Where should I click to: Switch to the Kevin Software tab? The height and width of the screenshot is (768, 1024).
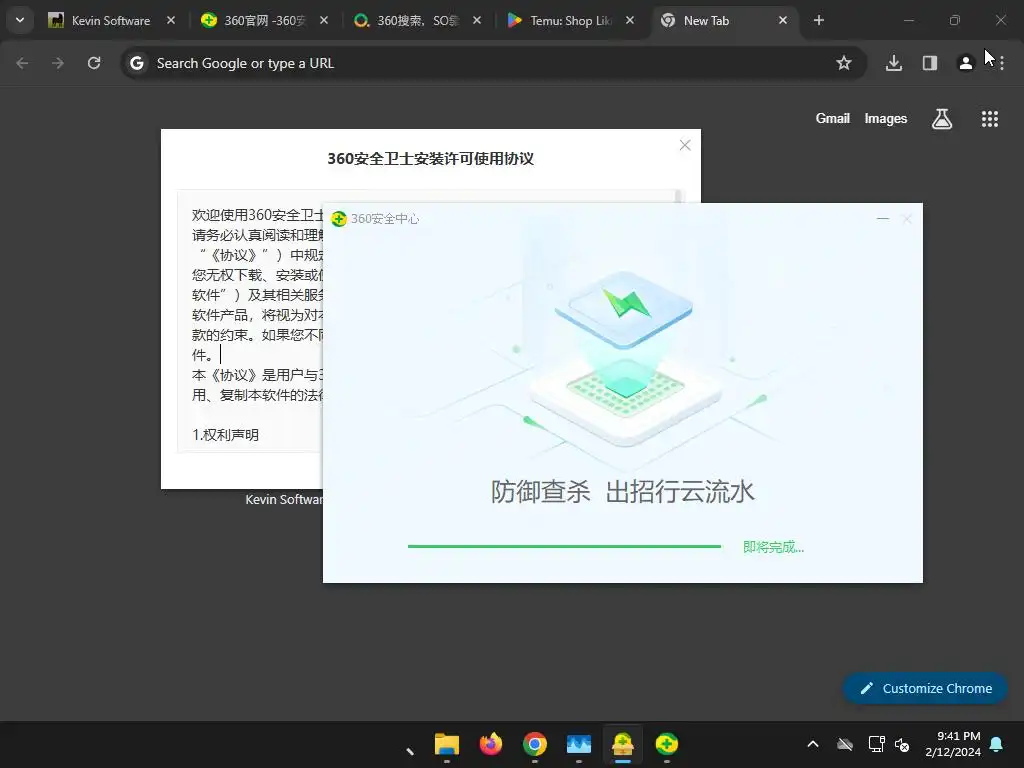(x=111, y=20)
